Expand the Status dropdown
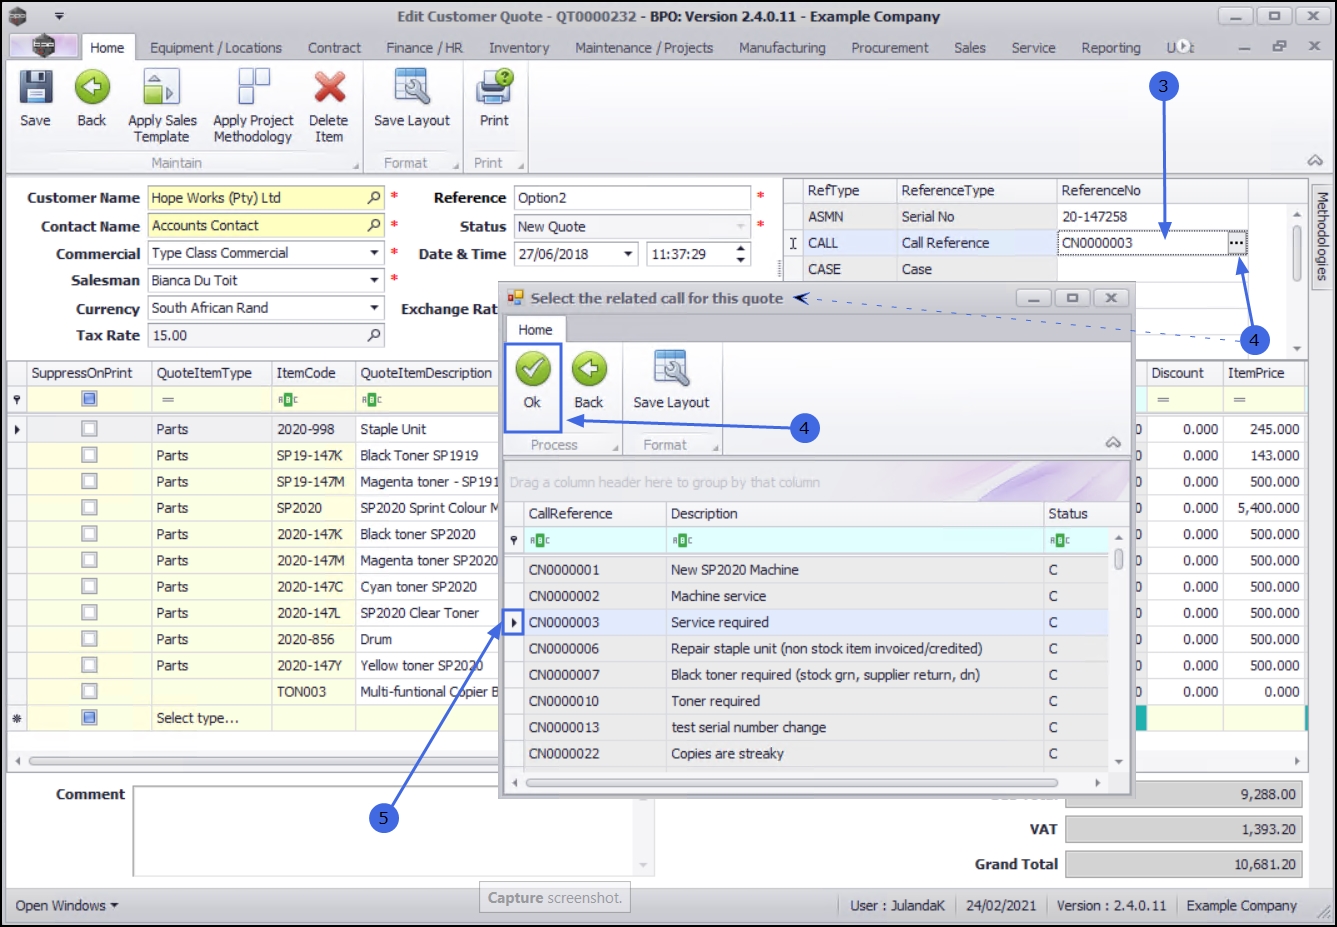Viewport: 1337px width, 927px height. [x=741, y=227]
